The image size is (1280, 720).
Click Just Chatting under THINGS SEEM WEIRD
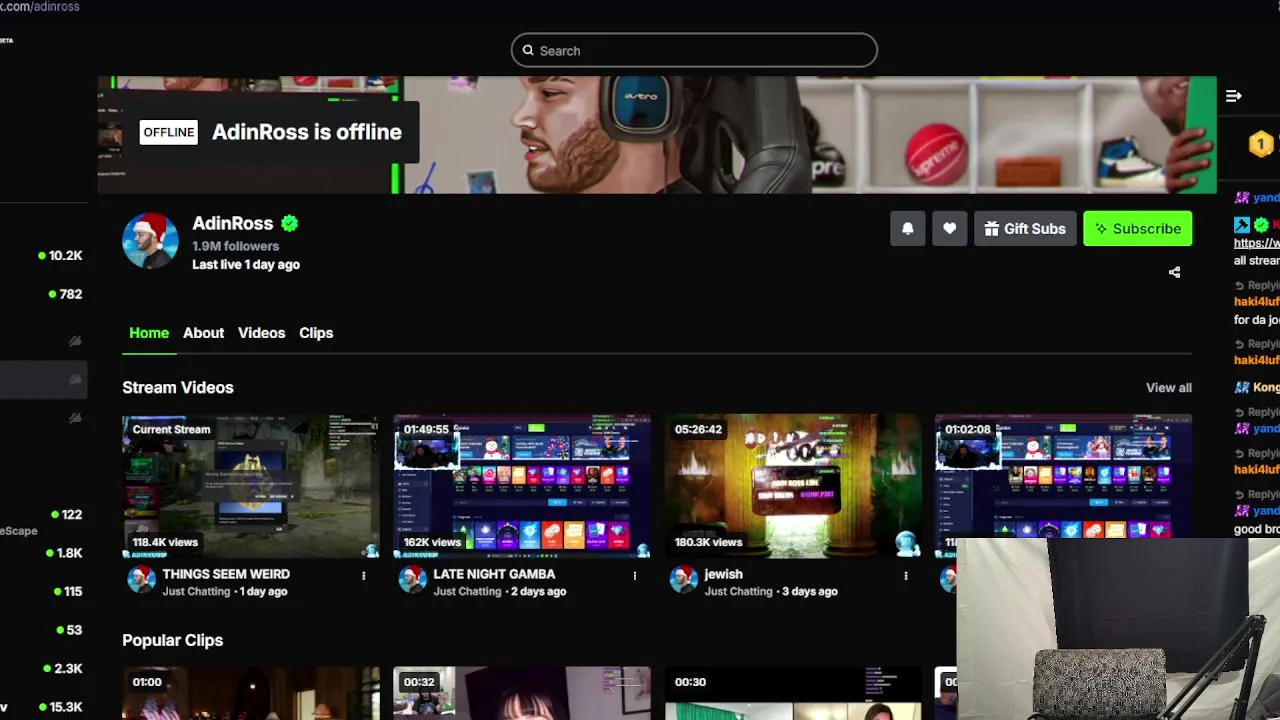196,592
